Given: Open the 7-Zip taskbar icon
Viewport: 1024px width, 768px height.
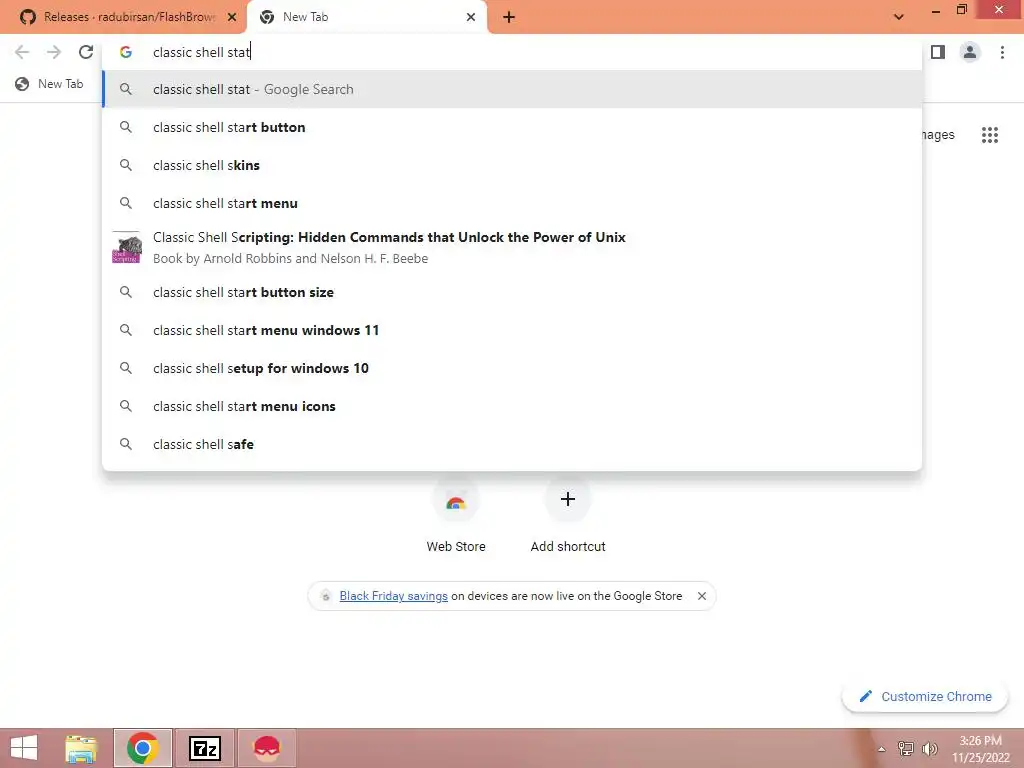Looking at the screenshot, I should [x=204, y=748].
